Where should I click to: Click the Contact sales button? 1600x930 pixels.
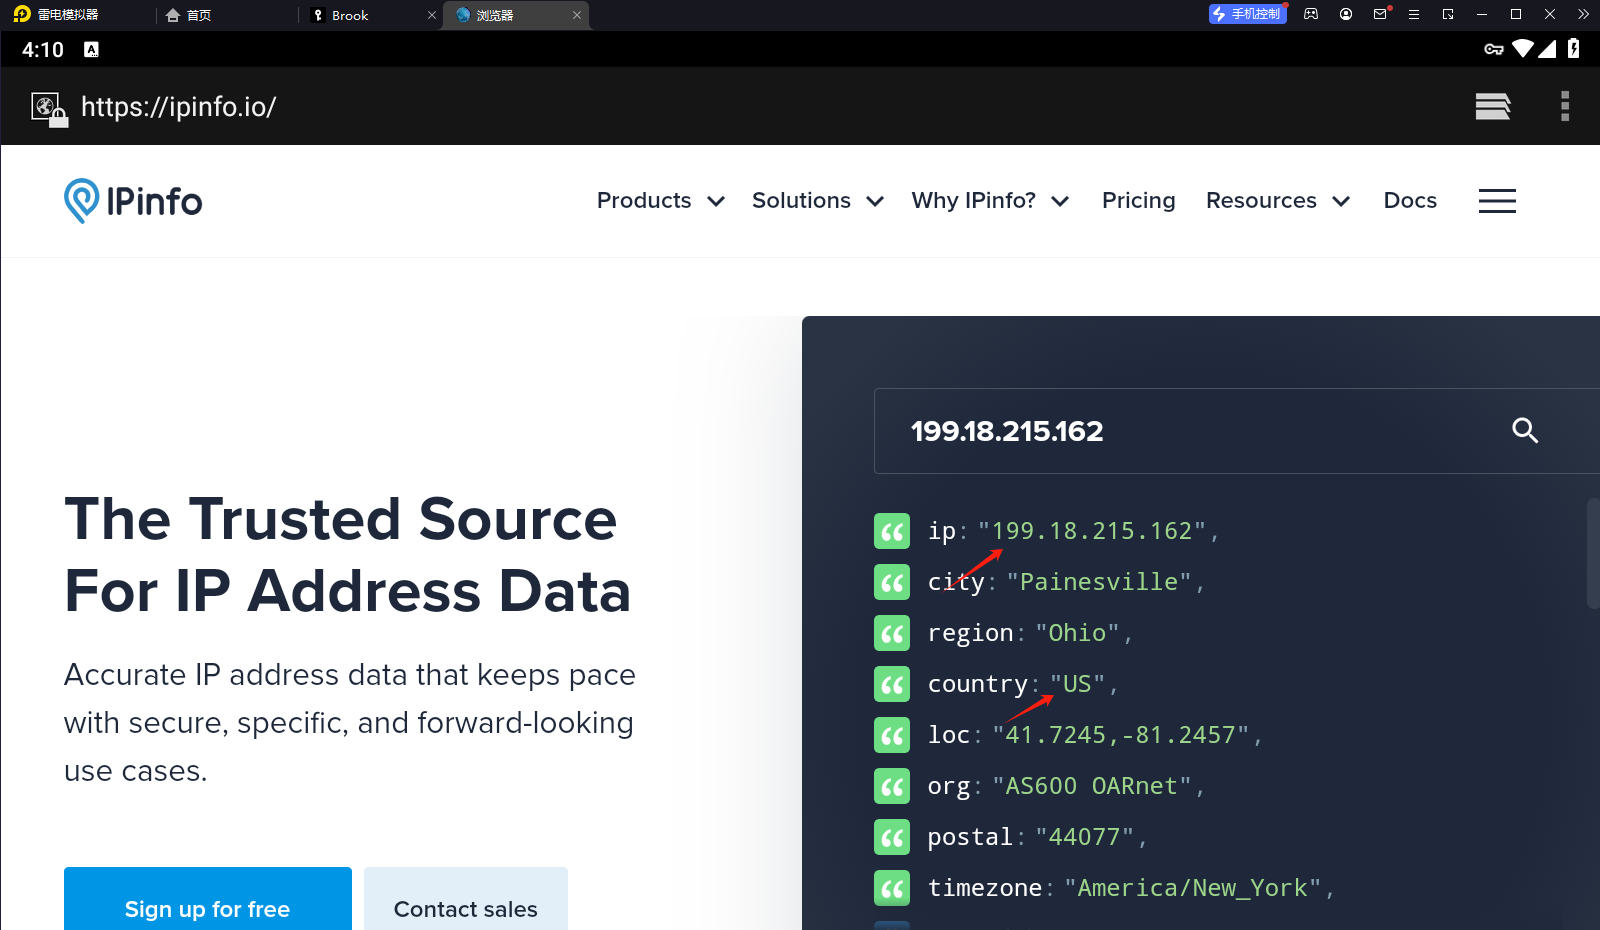466,905
